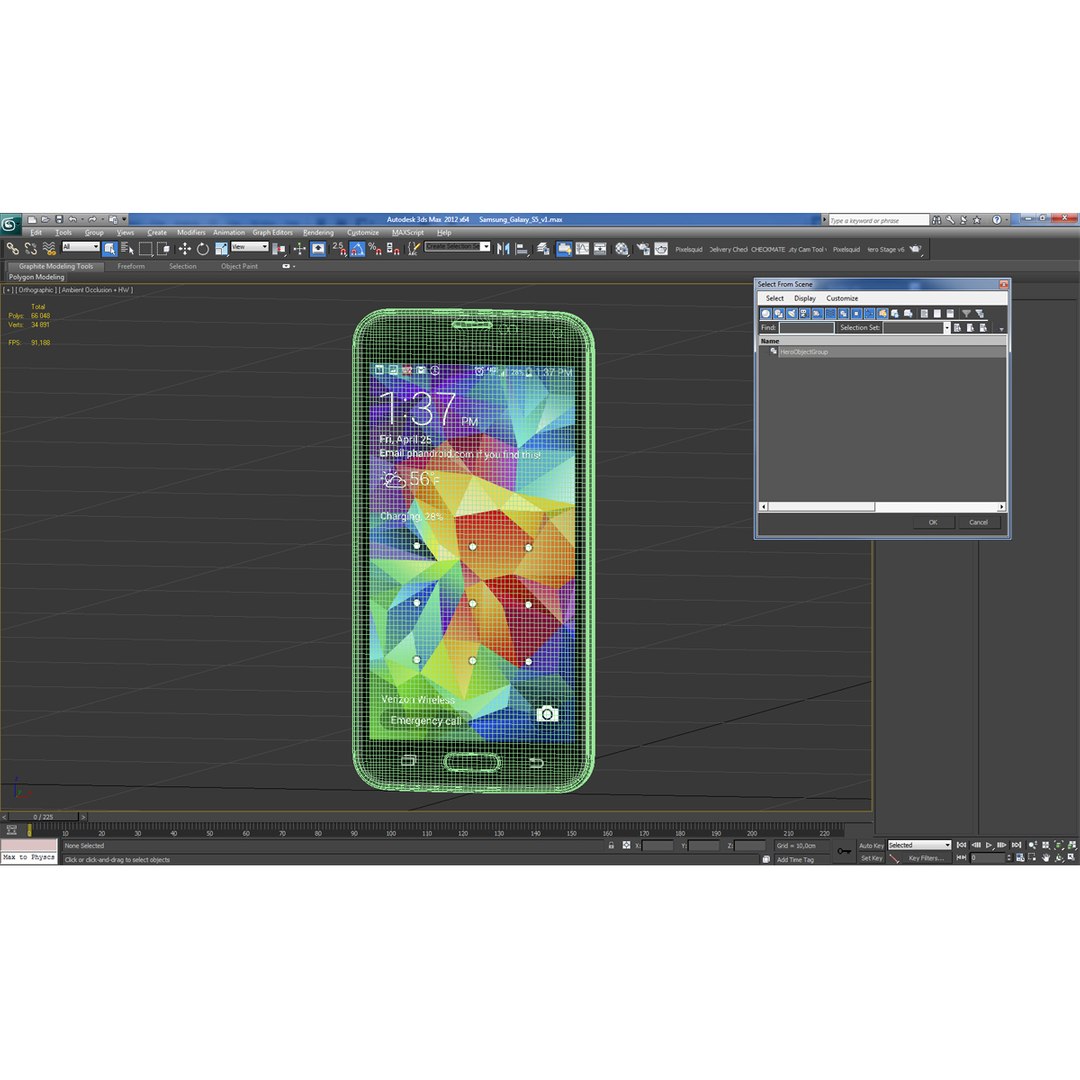1080x1080 pixels.
Task: Expand the HeroObjectGroup row icon
Action: tap(773, 351)
